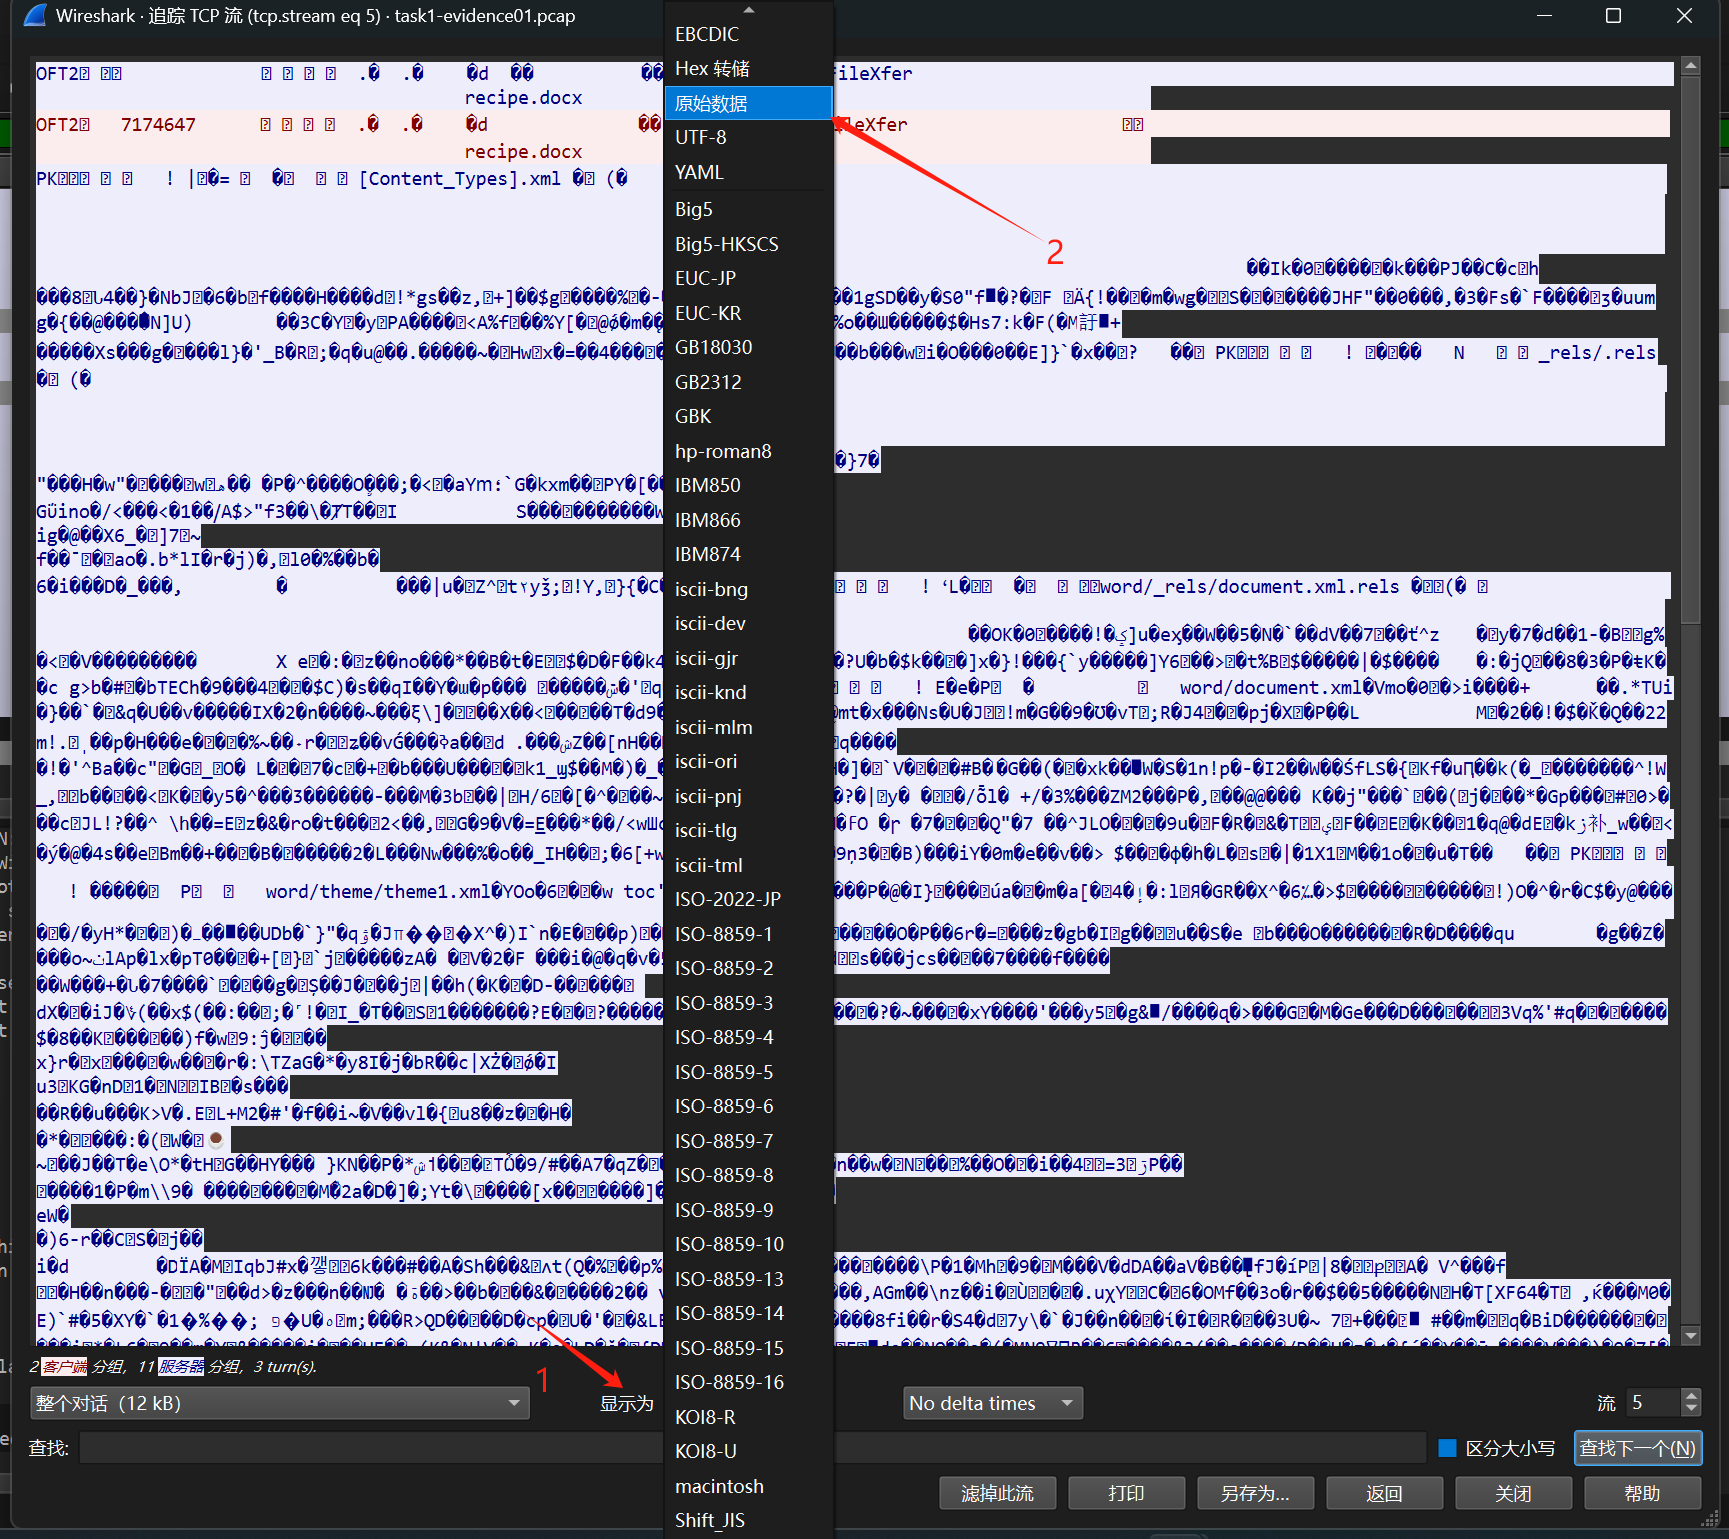The image size is (1729, 1539).
Task: Pick IBM850 encoding
Action: pos(749,485)
